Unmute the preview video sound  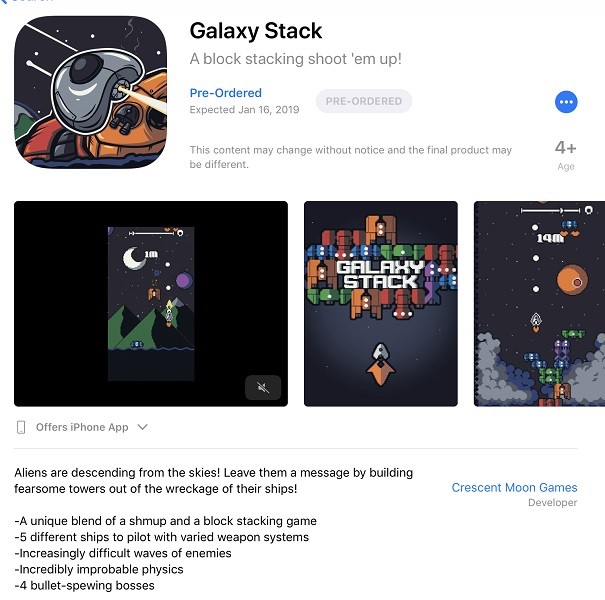click(x=263, y=387)
